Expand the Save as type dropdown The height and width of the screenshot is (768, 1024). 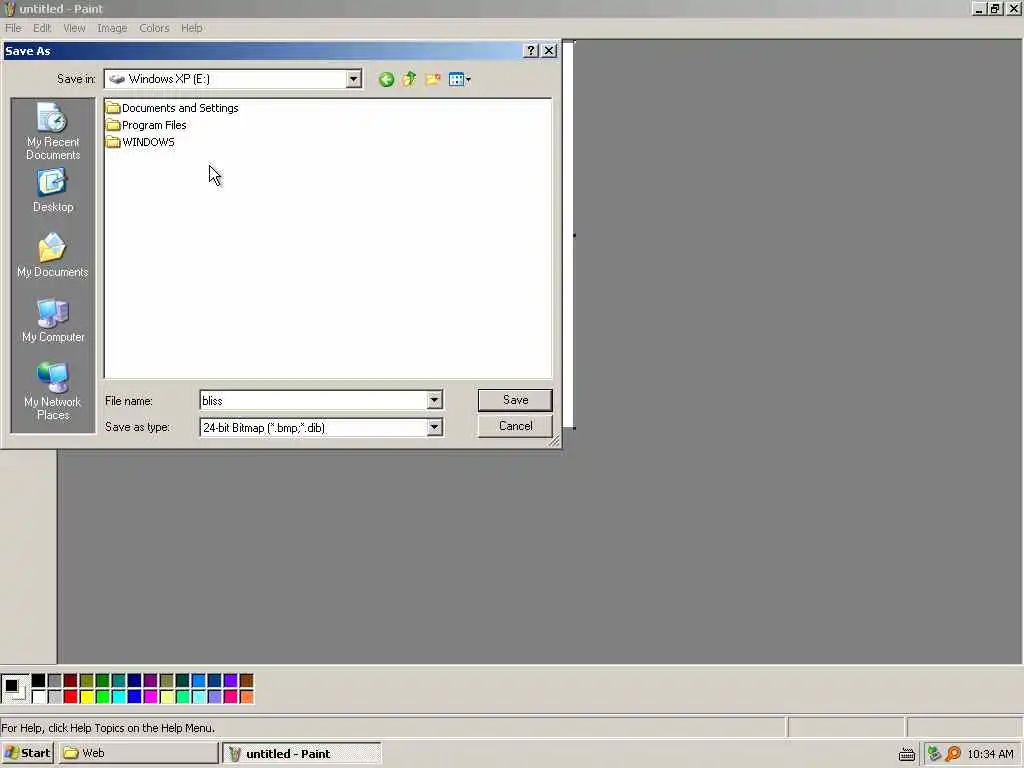434,428
